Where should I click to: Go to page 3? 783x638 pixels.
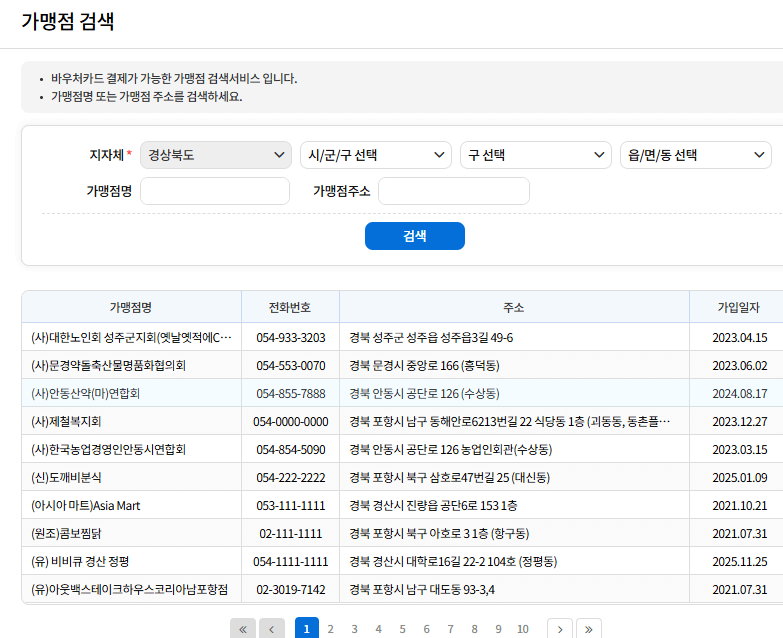[354, 629]
